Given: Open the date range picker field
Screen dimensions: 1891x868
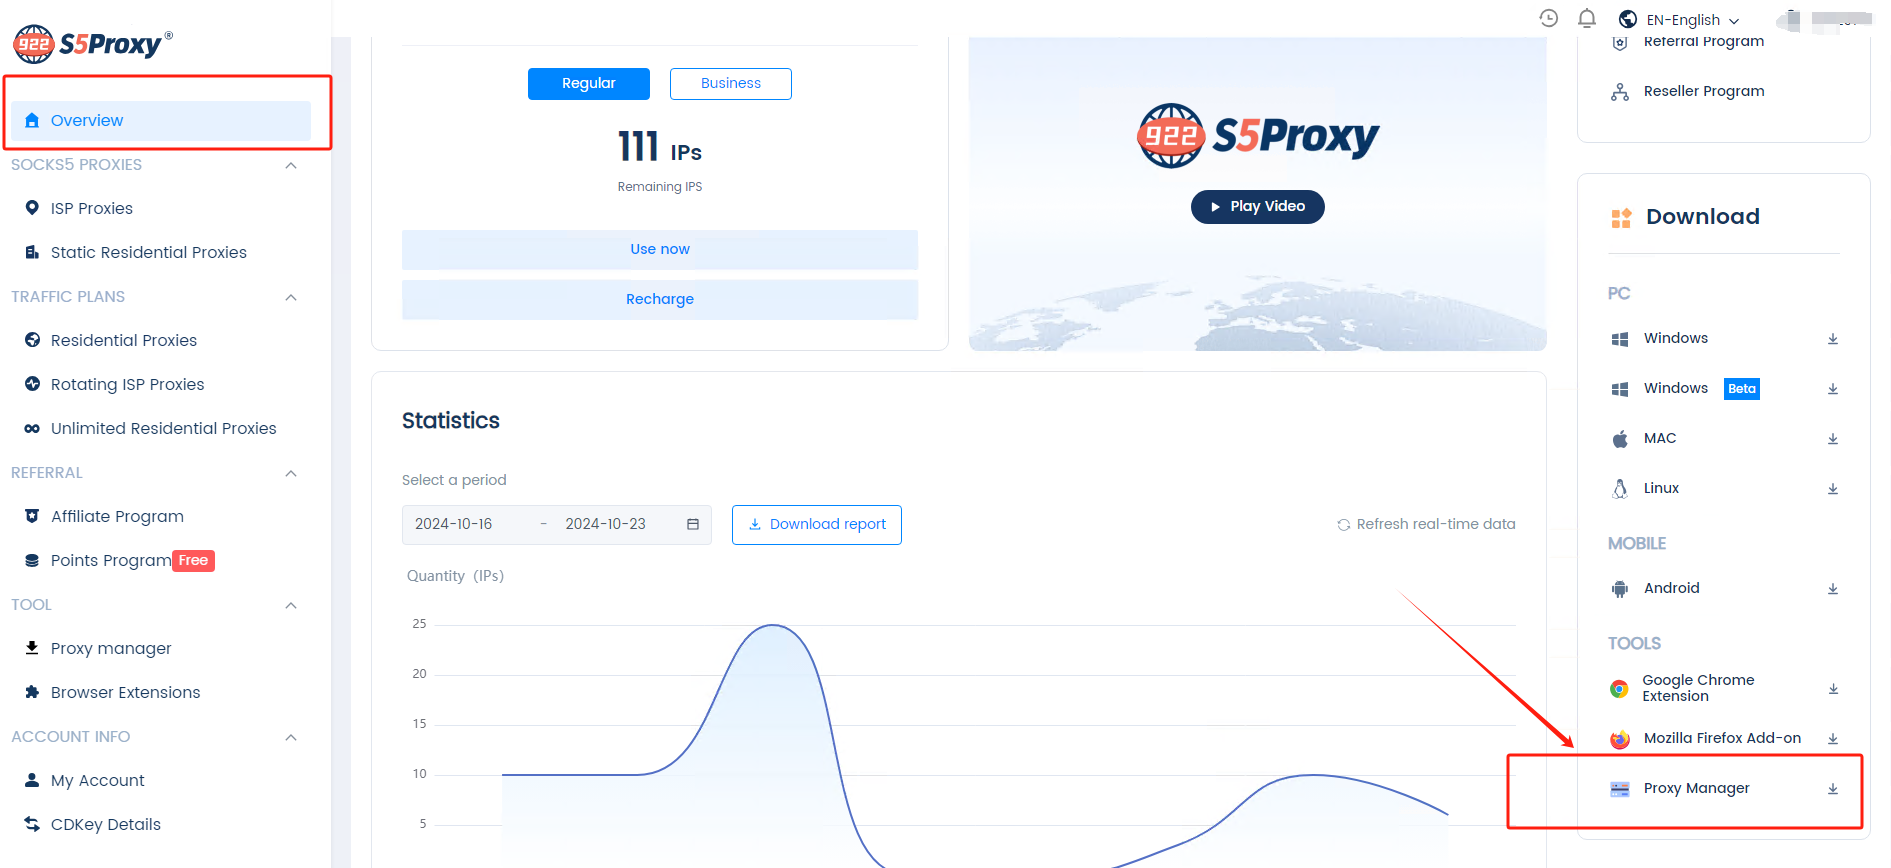Looking at the screenshot, I should tap(556, 525).
